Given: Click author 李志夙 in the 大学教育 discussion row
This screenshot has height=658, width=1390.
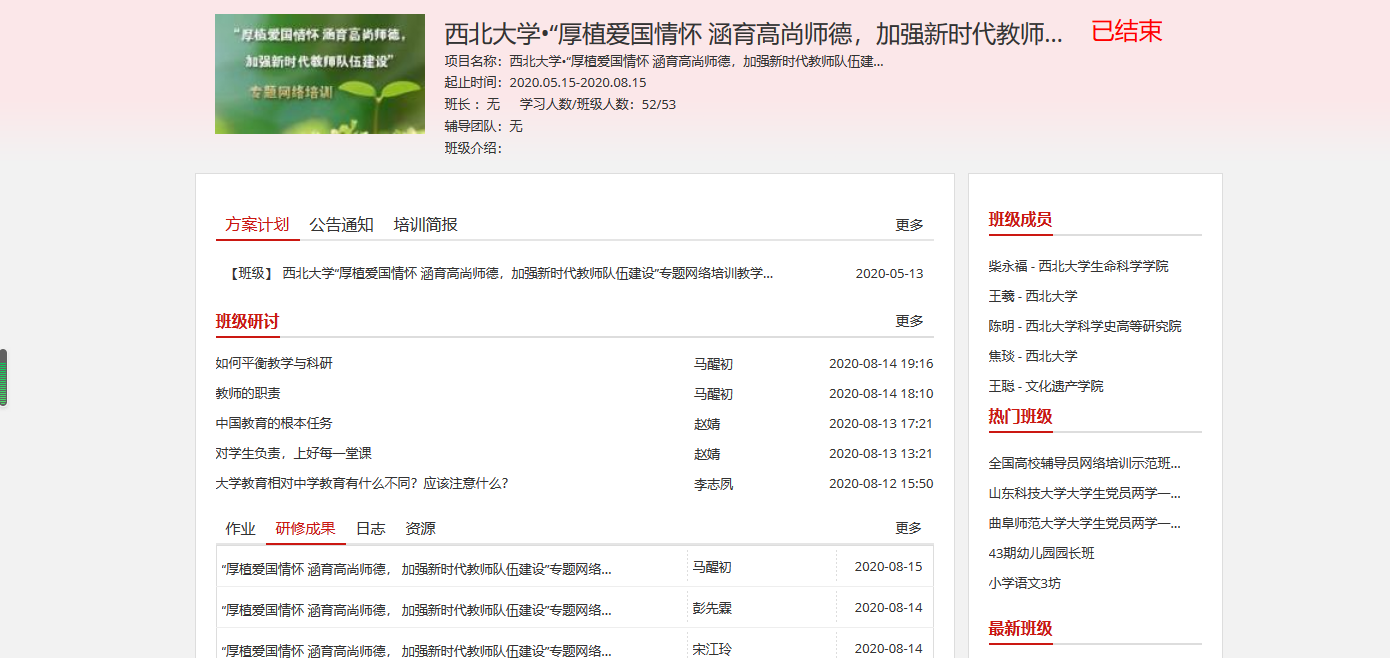Looking at the screenshot, I should (x=713, y=484).
